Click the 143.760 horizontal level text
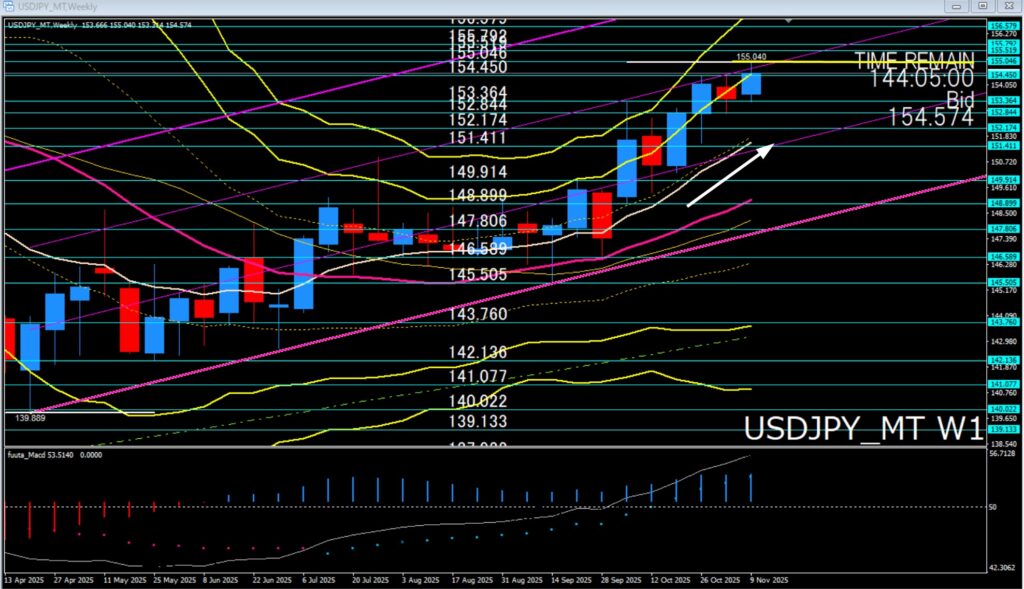Viewport: 1024px width, 589px height. (x=478, y=314)
